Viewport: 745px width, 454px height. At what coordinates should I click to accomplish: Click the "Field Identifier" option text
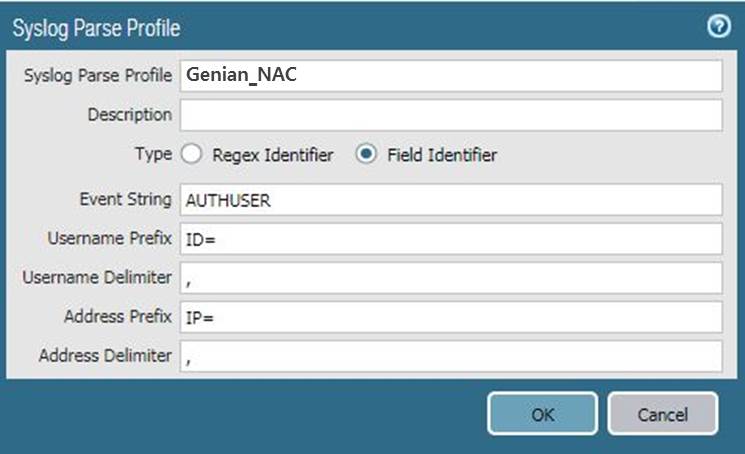pos(441,155)
